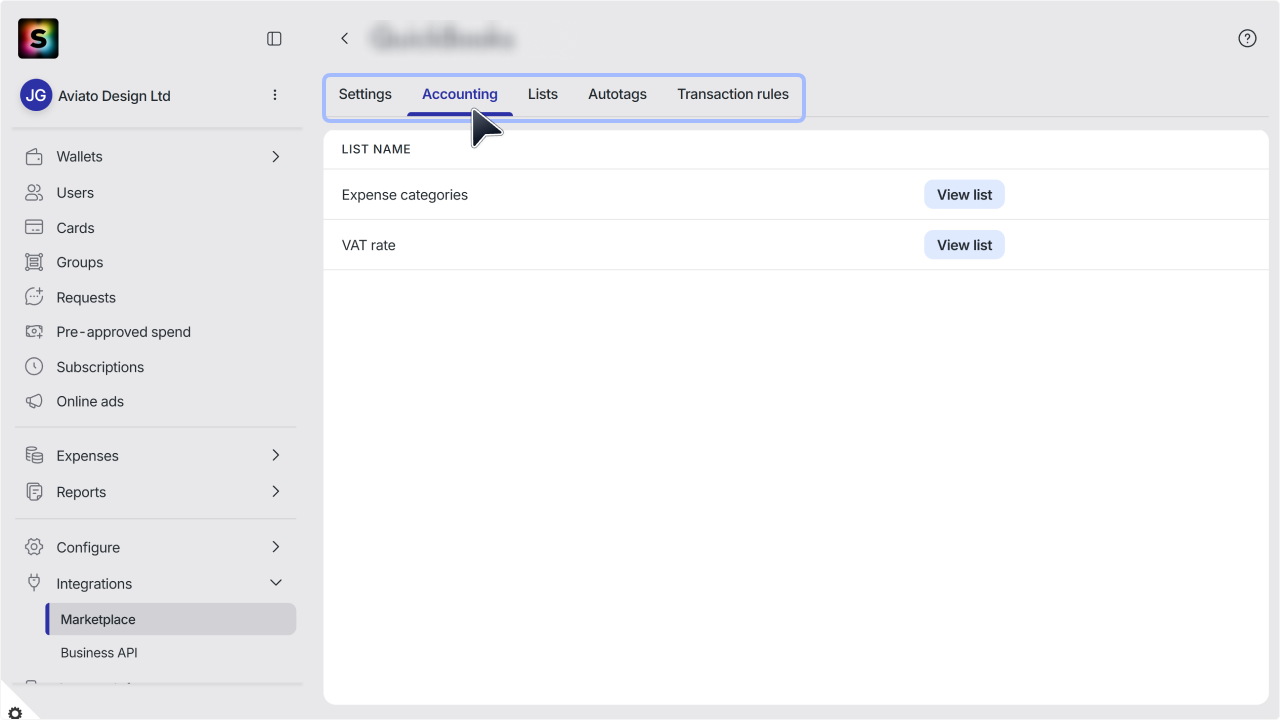The width and height of the screenshot is (1280, 720).
Task: Switch to the Settings tab
Action: coord(365,94)
